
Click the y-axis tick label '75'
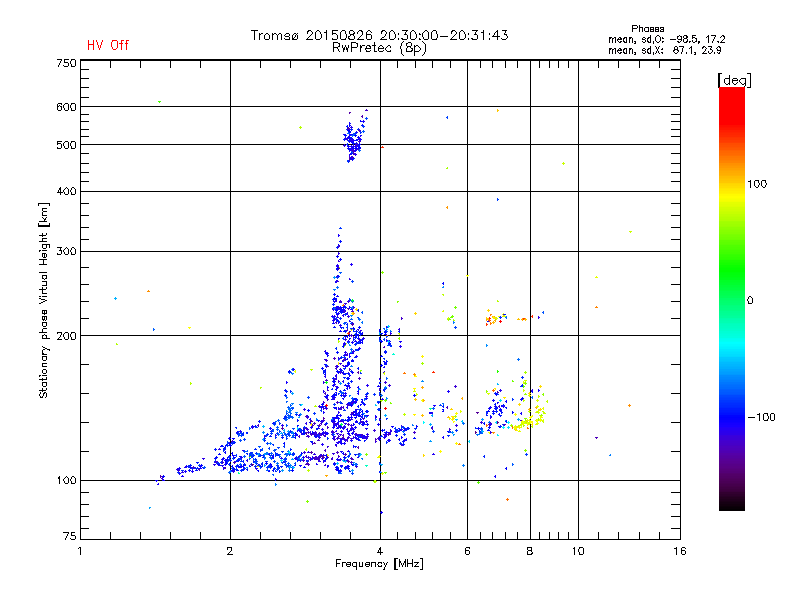point(70,536)
